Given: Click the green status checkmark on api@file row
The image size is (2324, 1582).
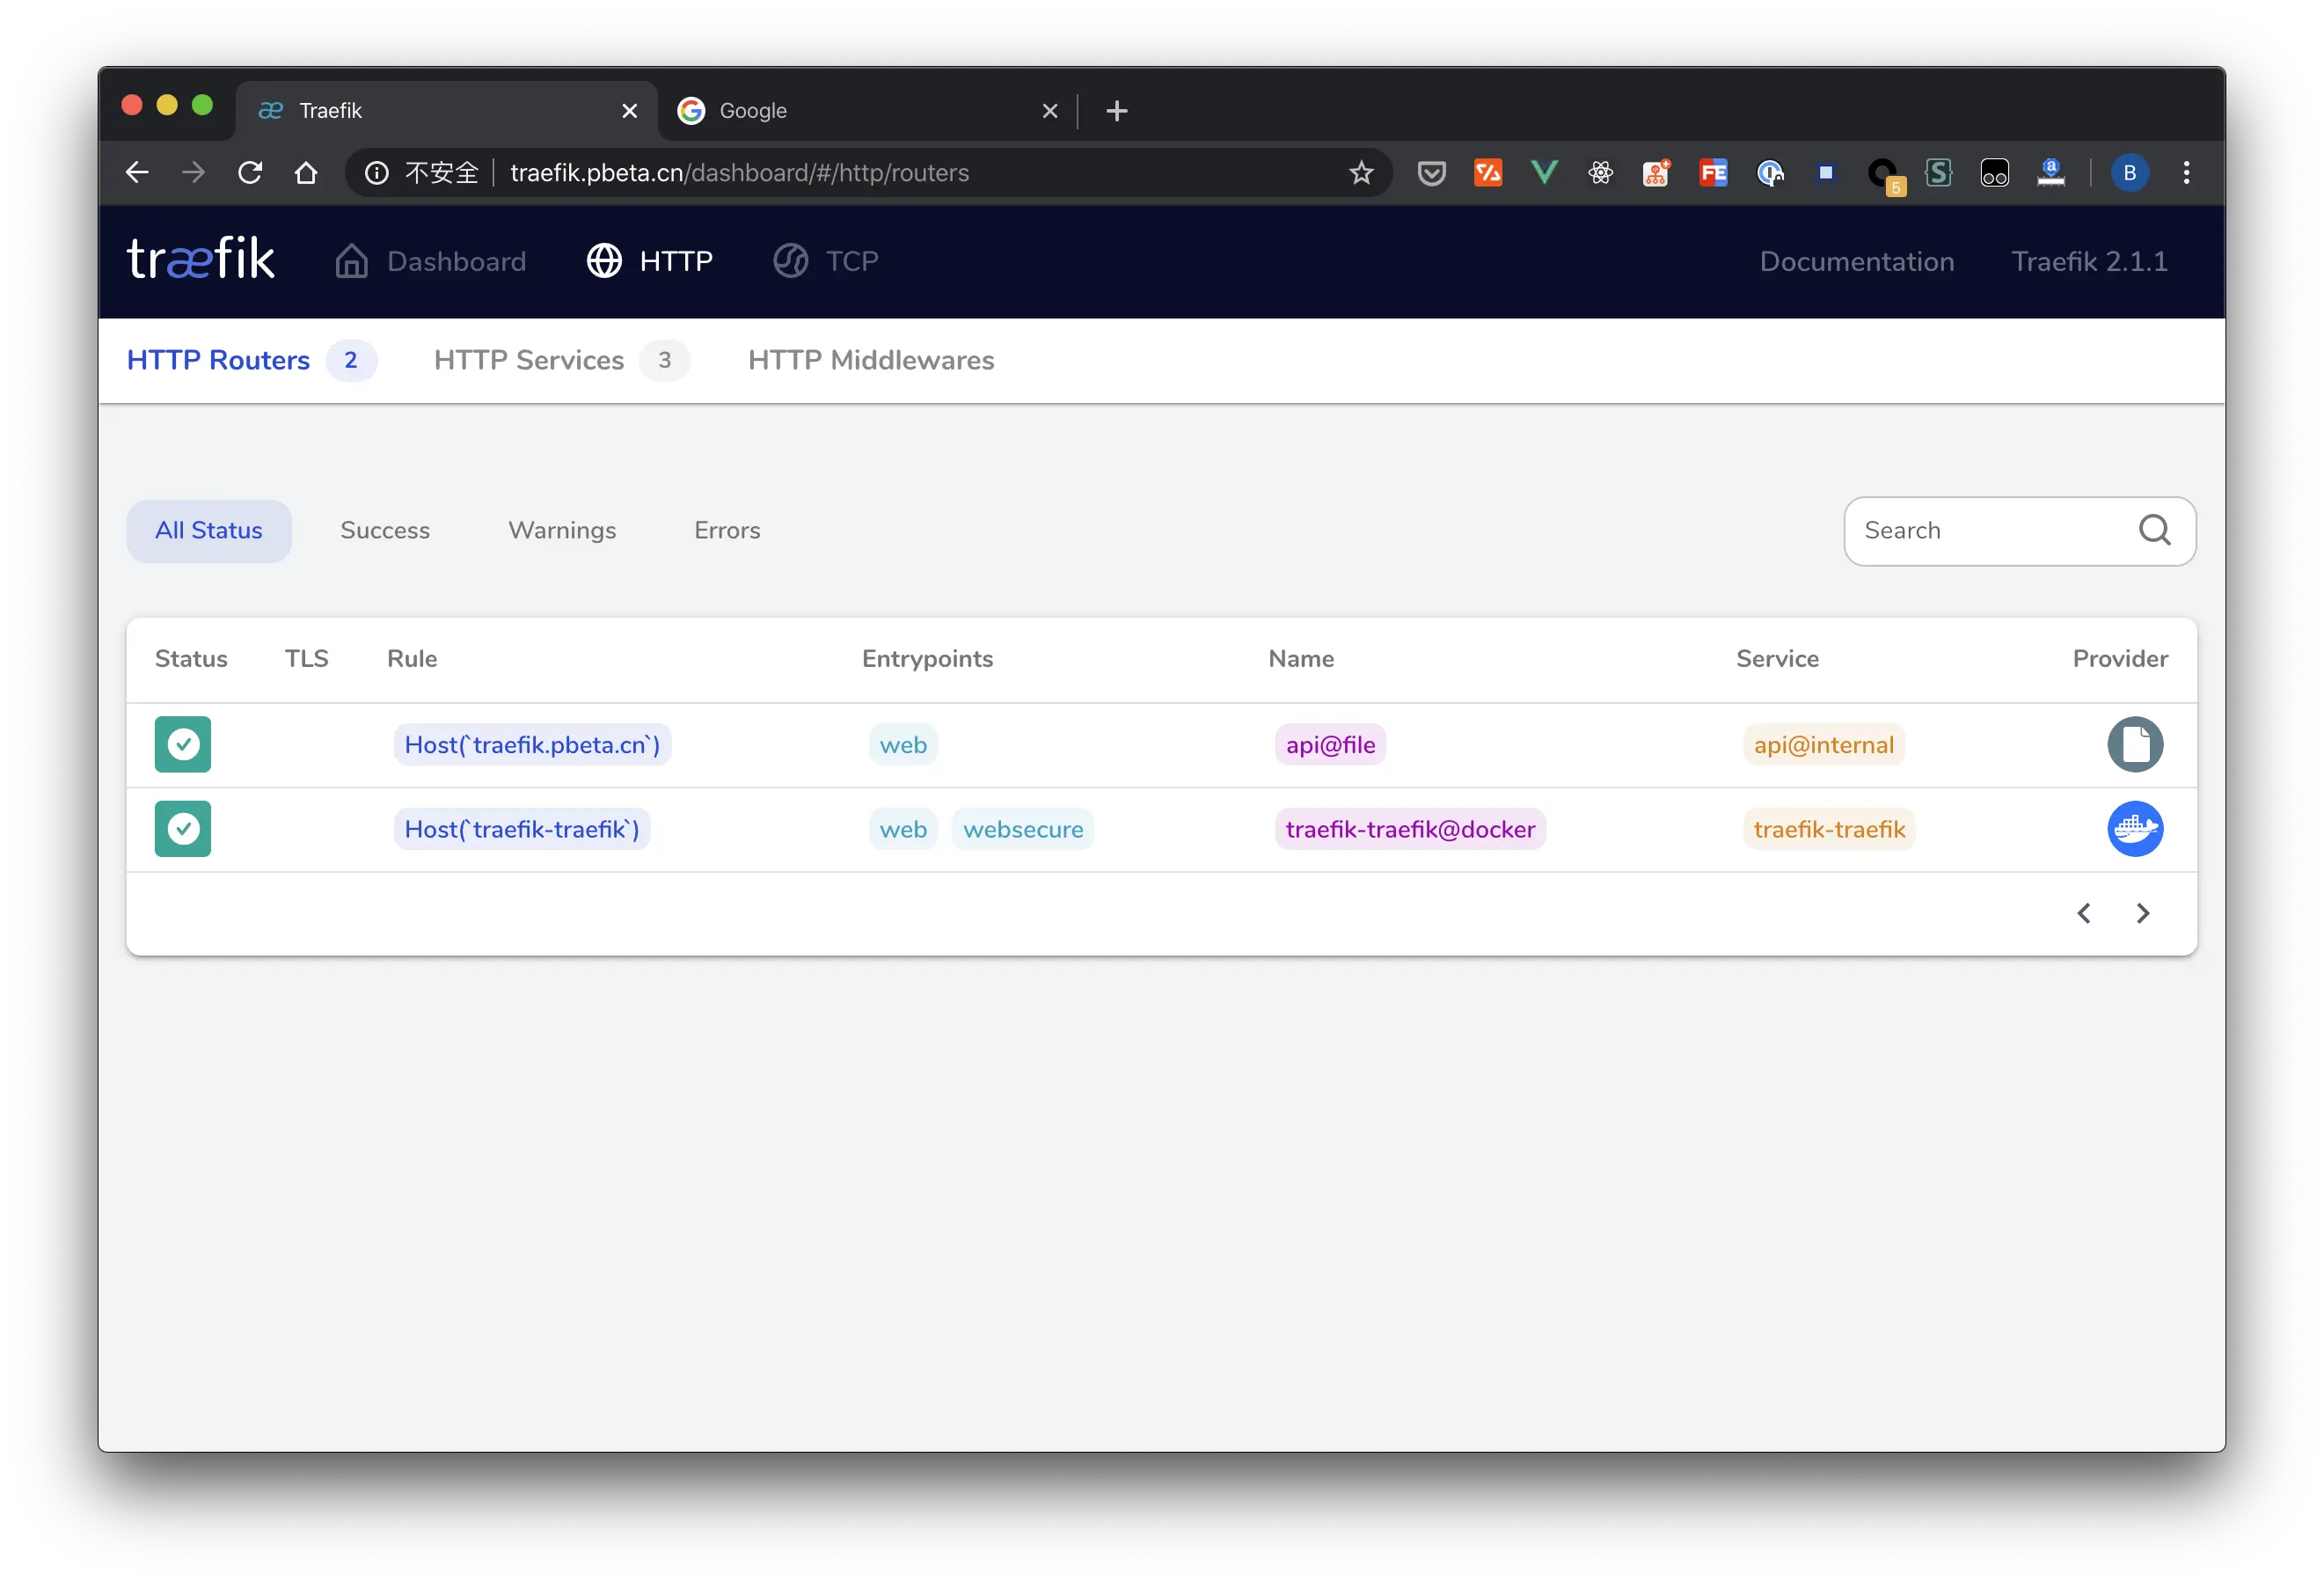Looking at the screenshot, I should [183, 744].
